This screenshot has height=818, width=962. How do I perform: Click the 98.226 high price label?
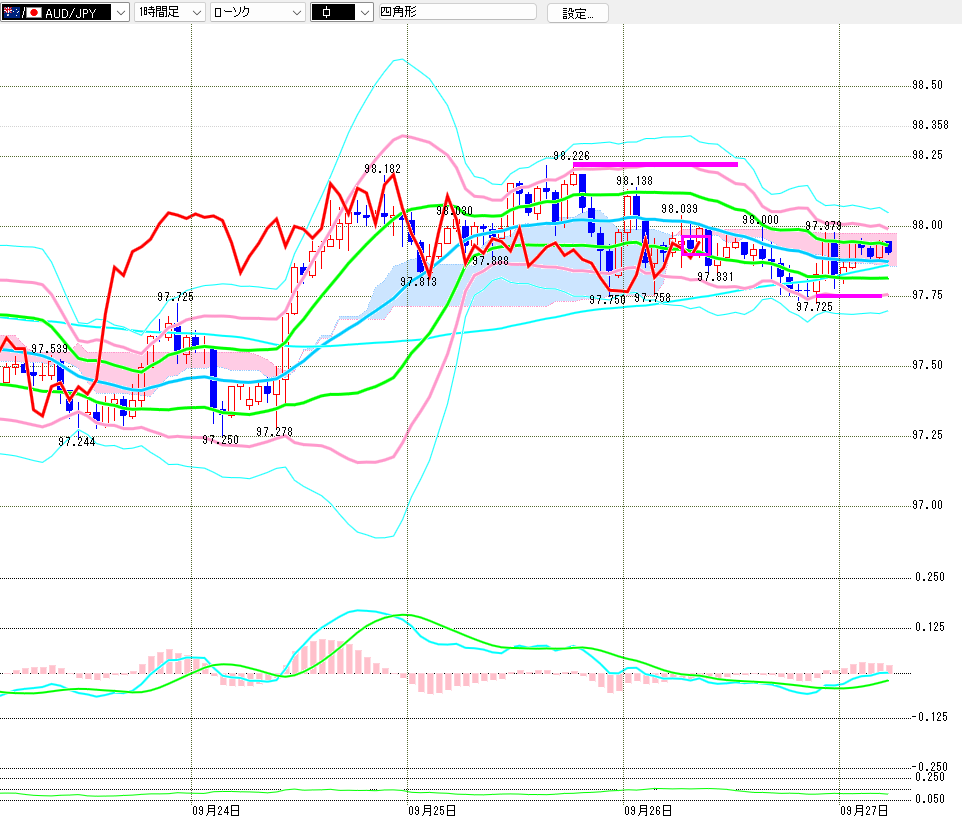pos(571,156)
